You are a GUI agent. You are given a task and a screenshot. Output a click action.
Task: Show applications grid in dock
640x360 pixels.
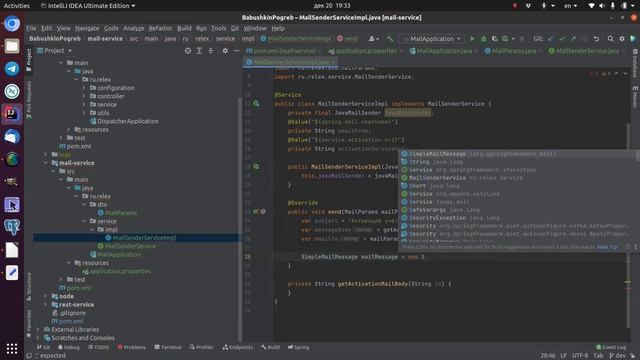click(12, 349)
